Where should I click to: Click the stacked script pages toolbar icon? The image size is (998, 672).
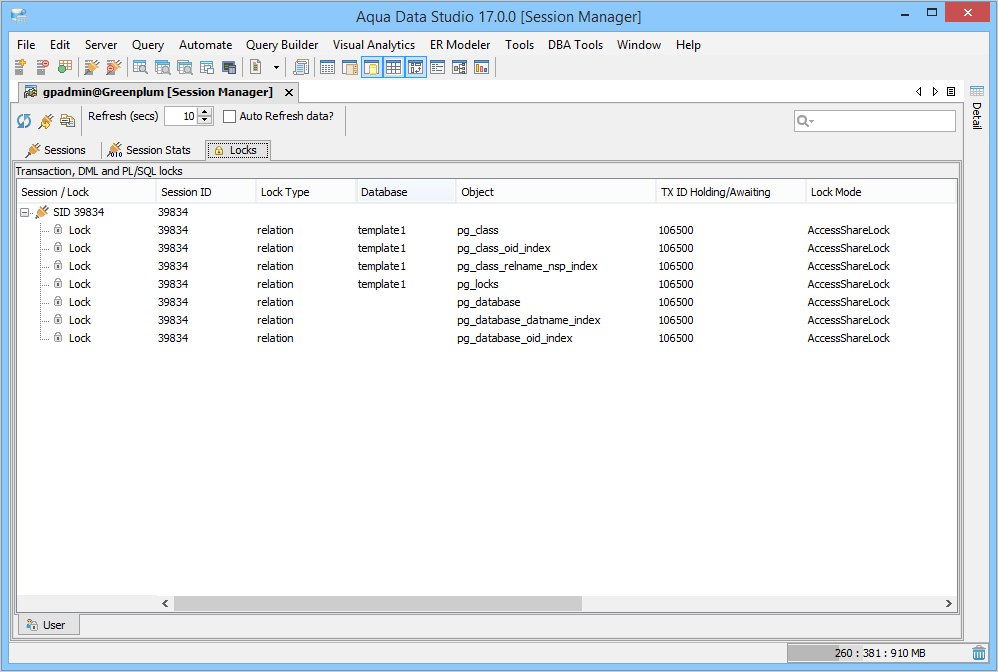(301, 67)
